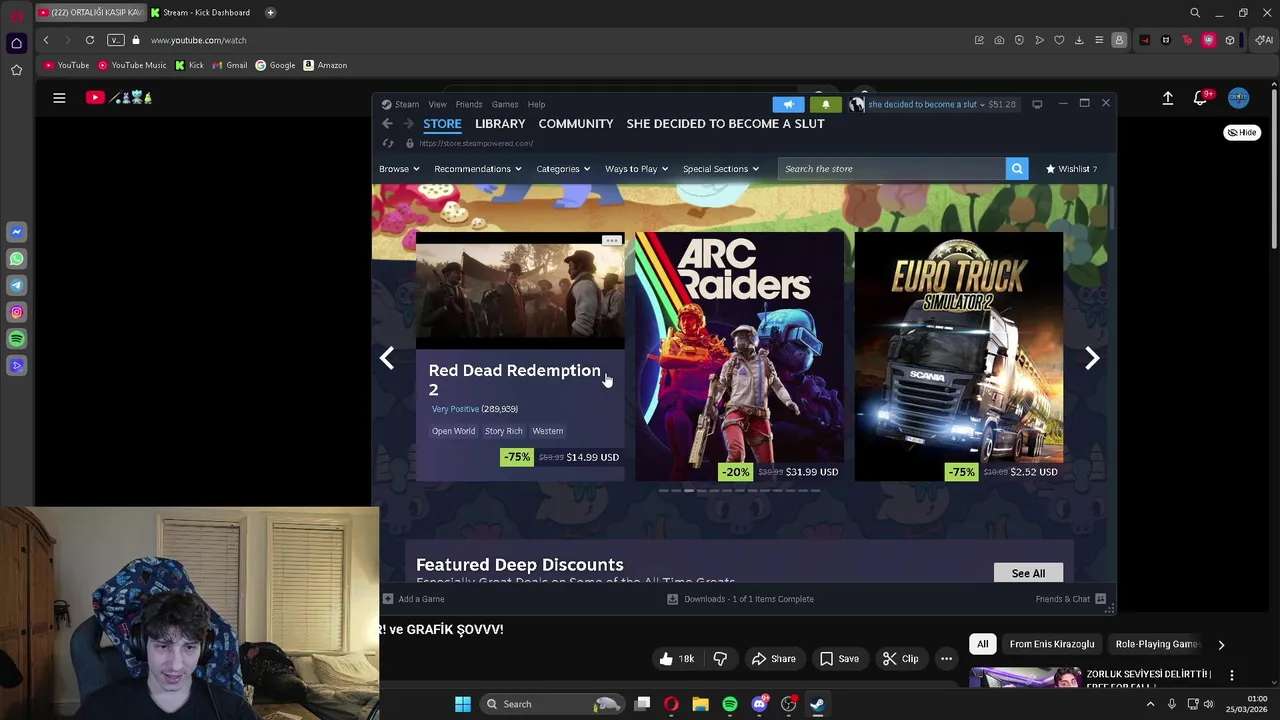The height and width of the screenshot is (720, 1280).
Task: Open Gmail bookmark in bookmarks bar
Action: point(230,65)
